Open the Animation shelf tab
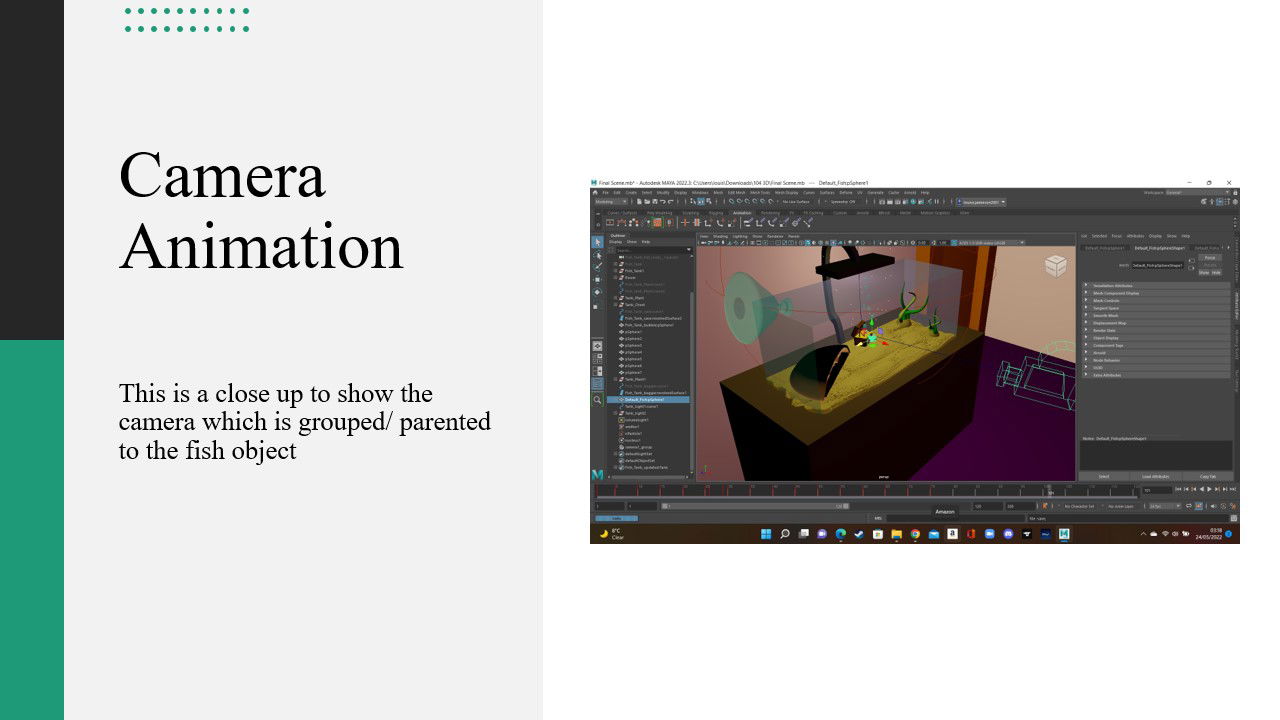 coord(741,213)
